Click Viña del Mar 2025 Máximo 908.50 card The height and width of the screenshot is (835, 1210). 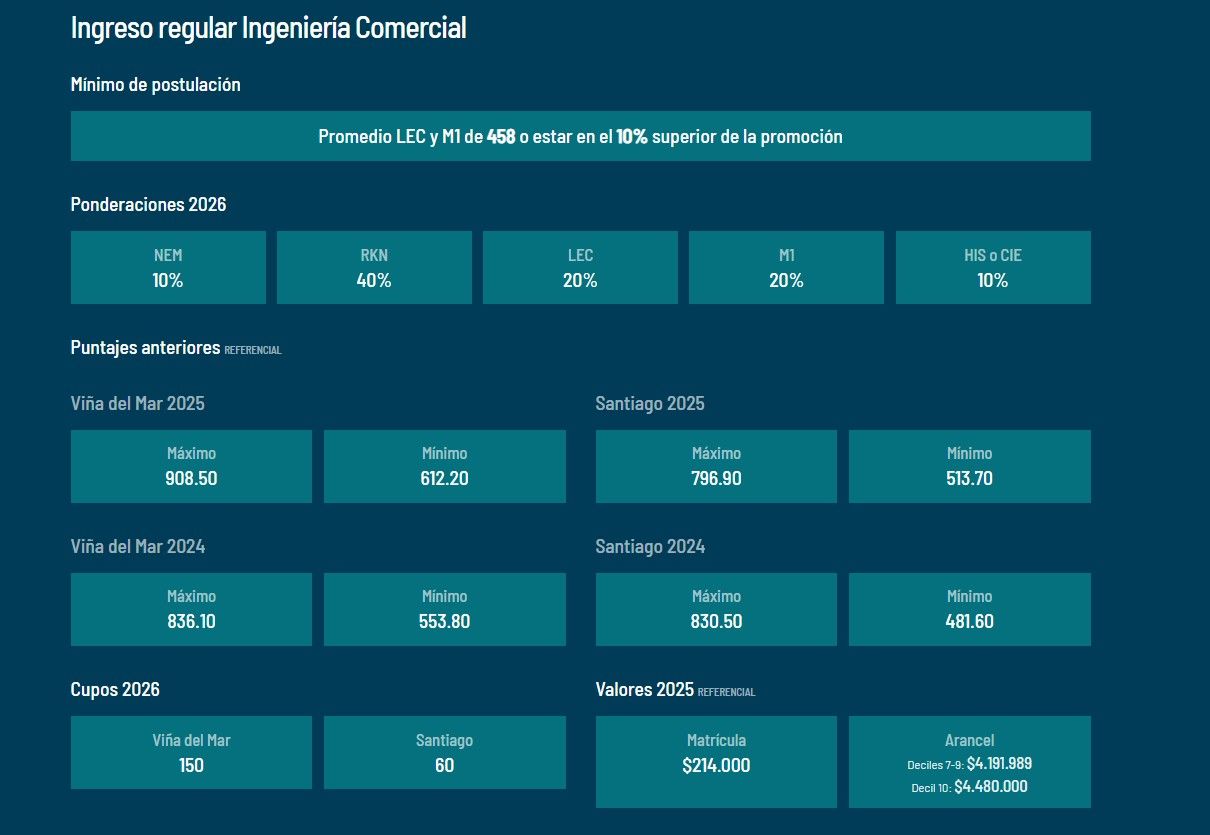(191, 466)
